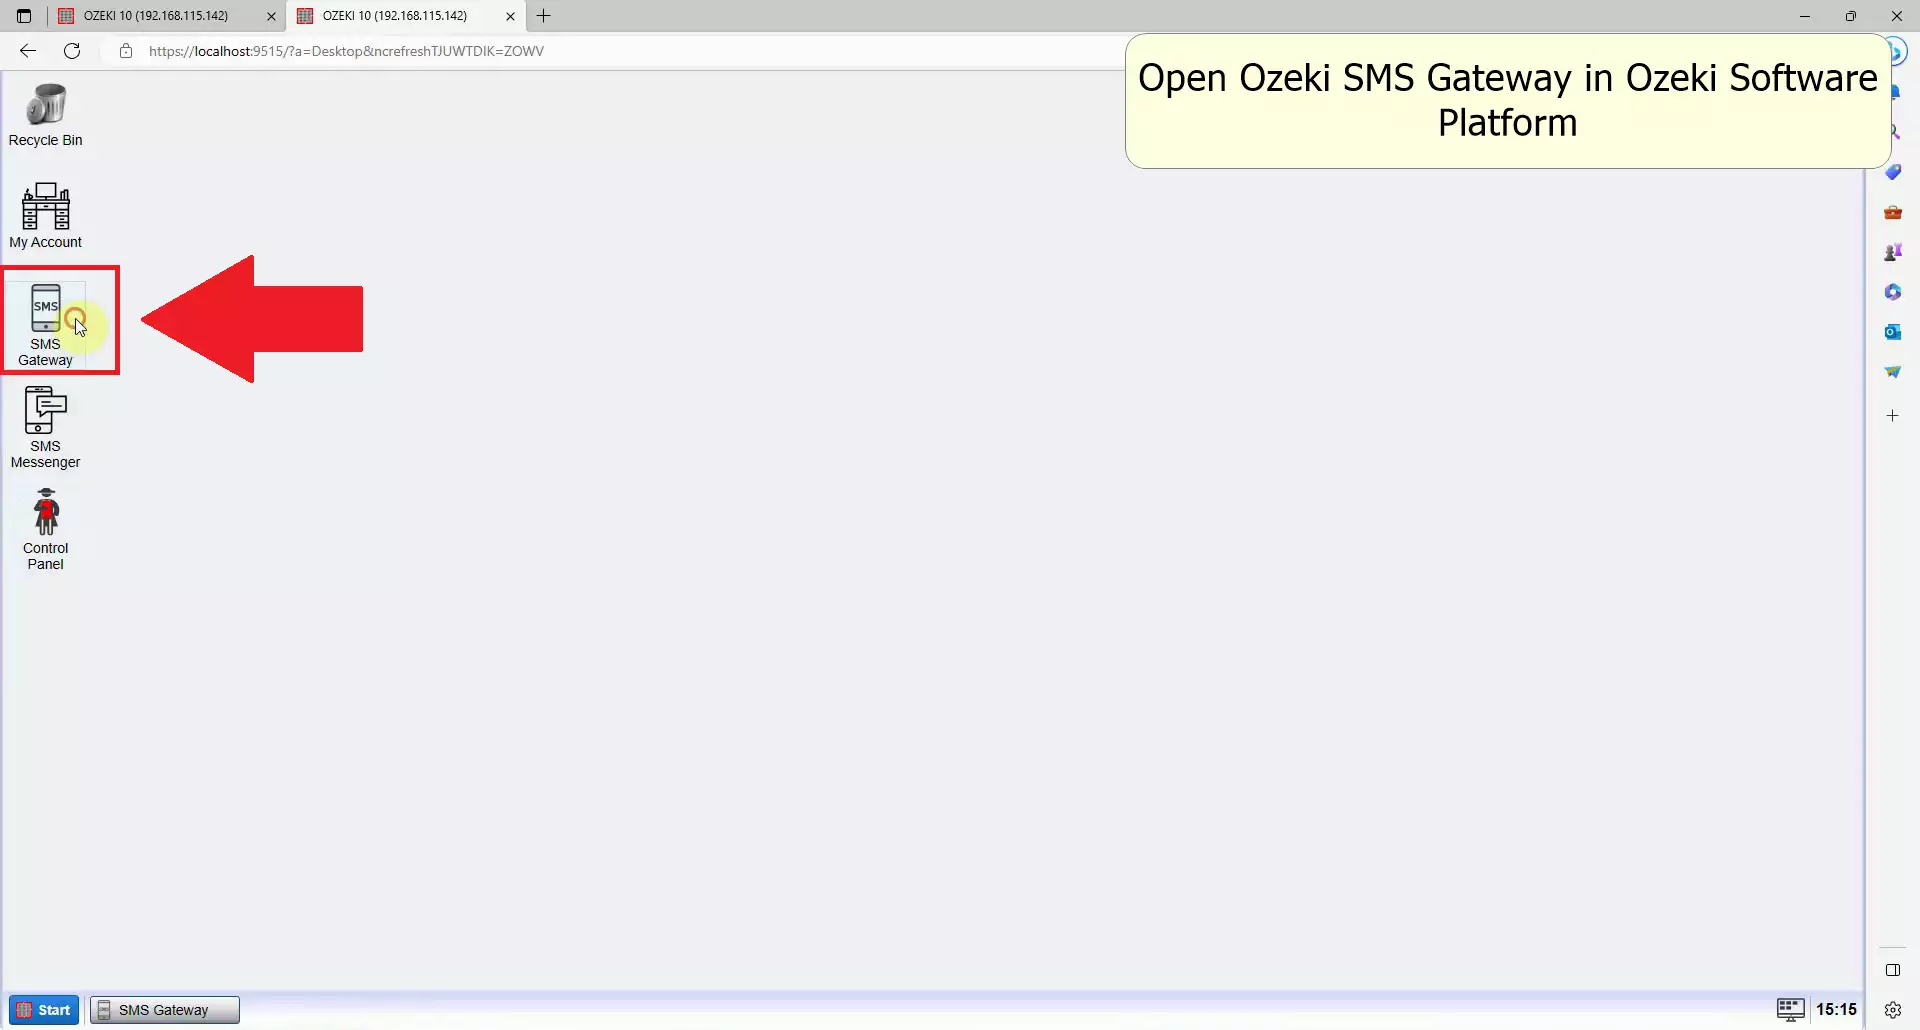Open the Control Panel desktop icon

tap(46, 529)
